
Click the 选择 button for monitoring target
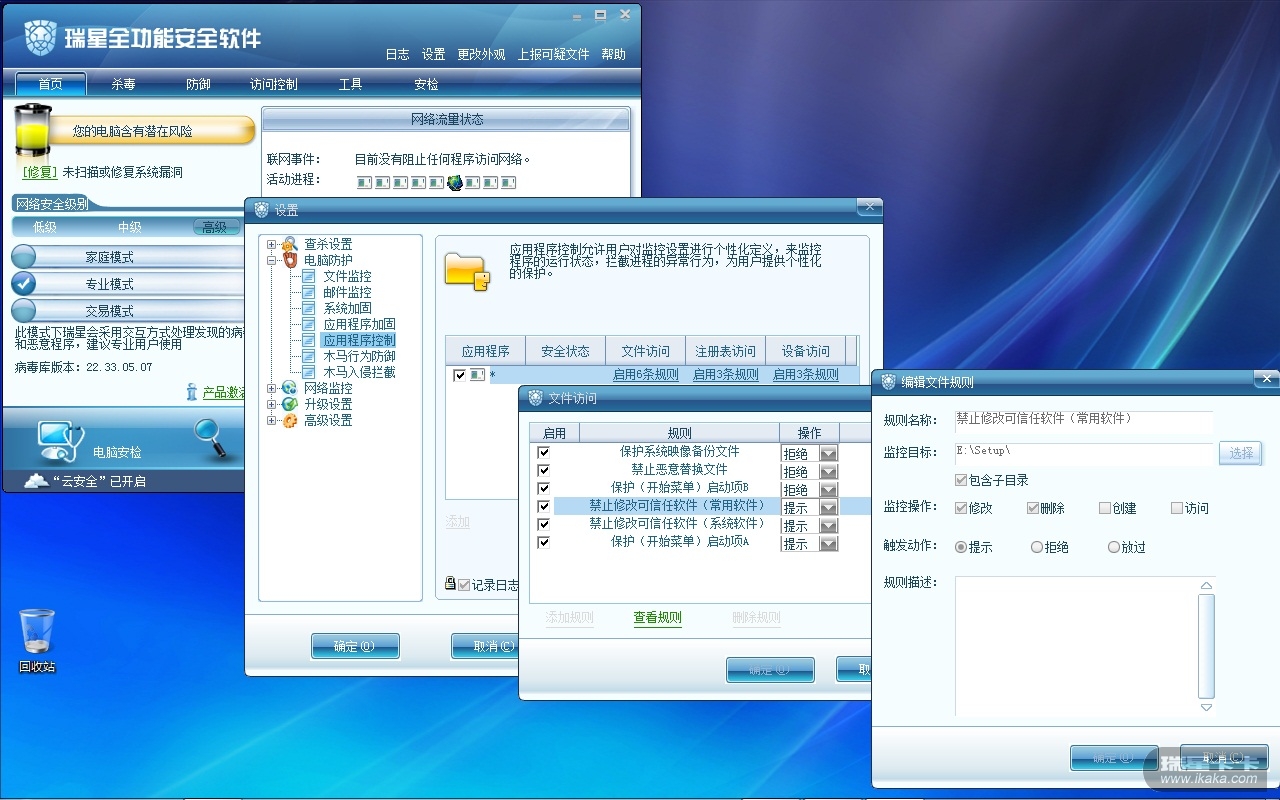click(x=1241, y=453)
